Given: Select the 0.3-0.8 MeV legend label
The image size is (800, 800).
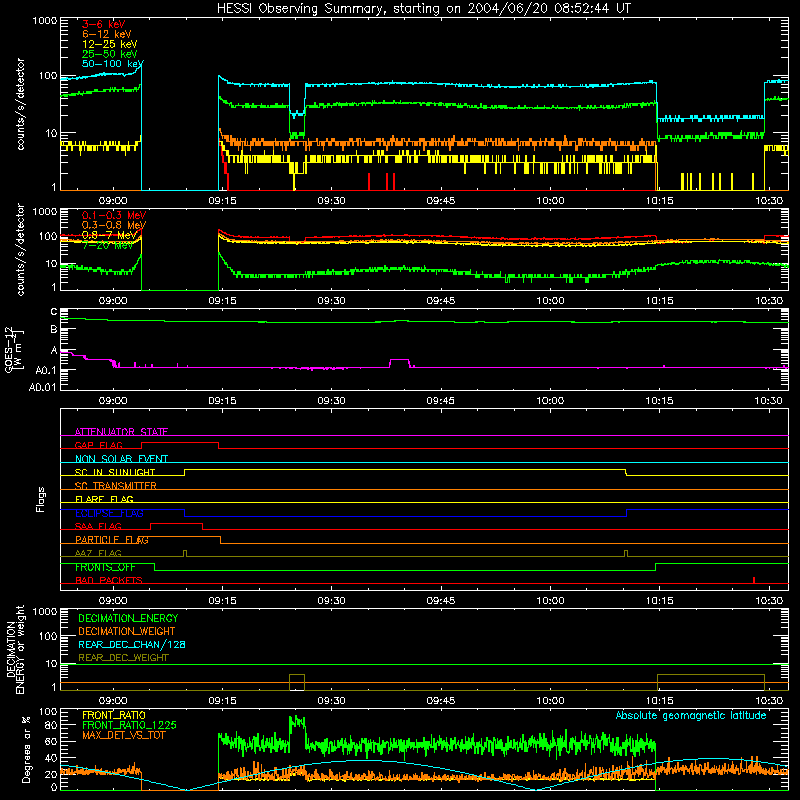Looking at the screenshot, I should 114,225.
